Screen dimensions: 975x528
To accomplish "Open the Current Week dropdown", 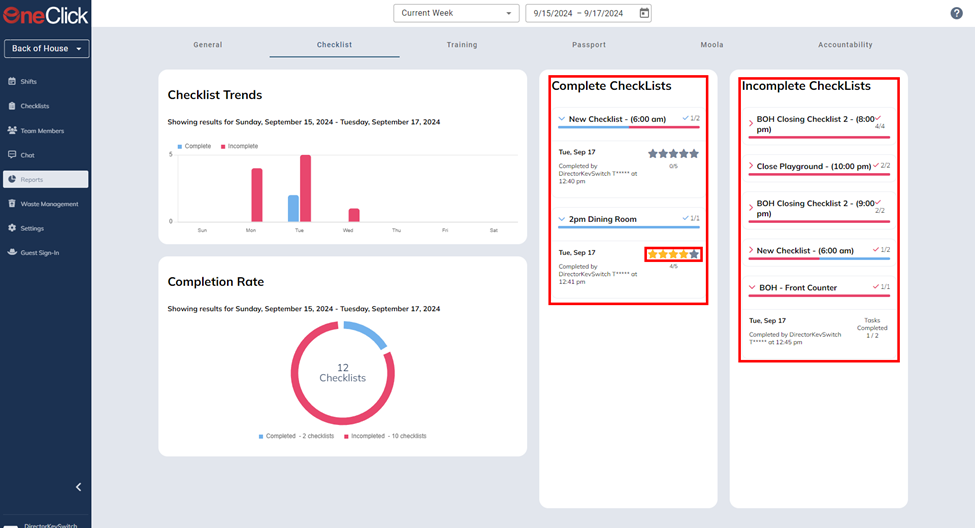I will [x=456, y=13].
